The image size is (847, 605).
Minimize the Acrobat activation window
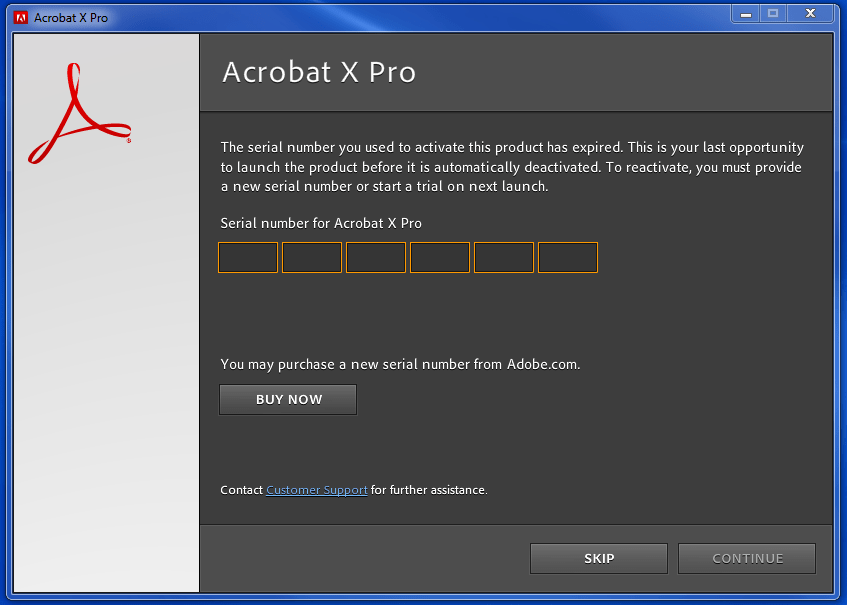click(x=744, y=13)
